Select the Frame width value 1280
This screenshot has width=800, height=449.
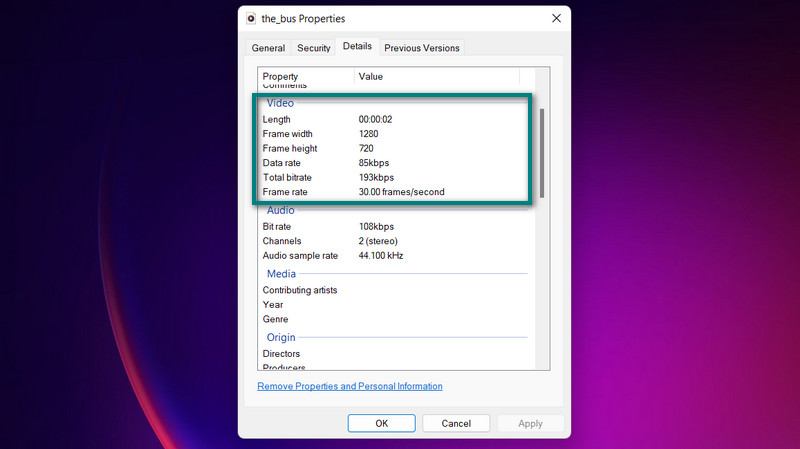pos(369,134)
